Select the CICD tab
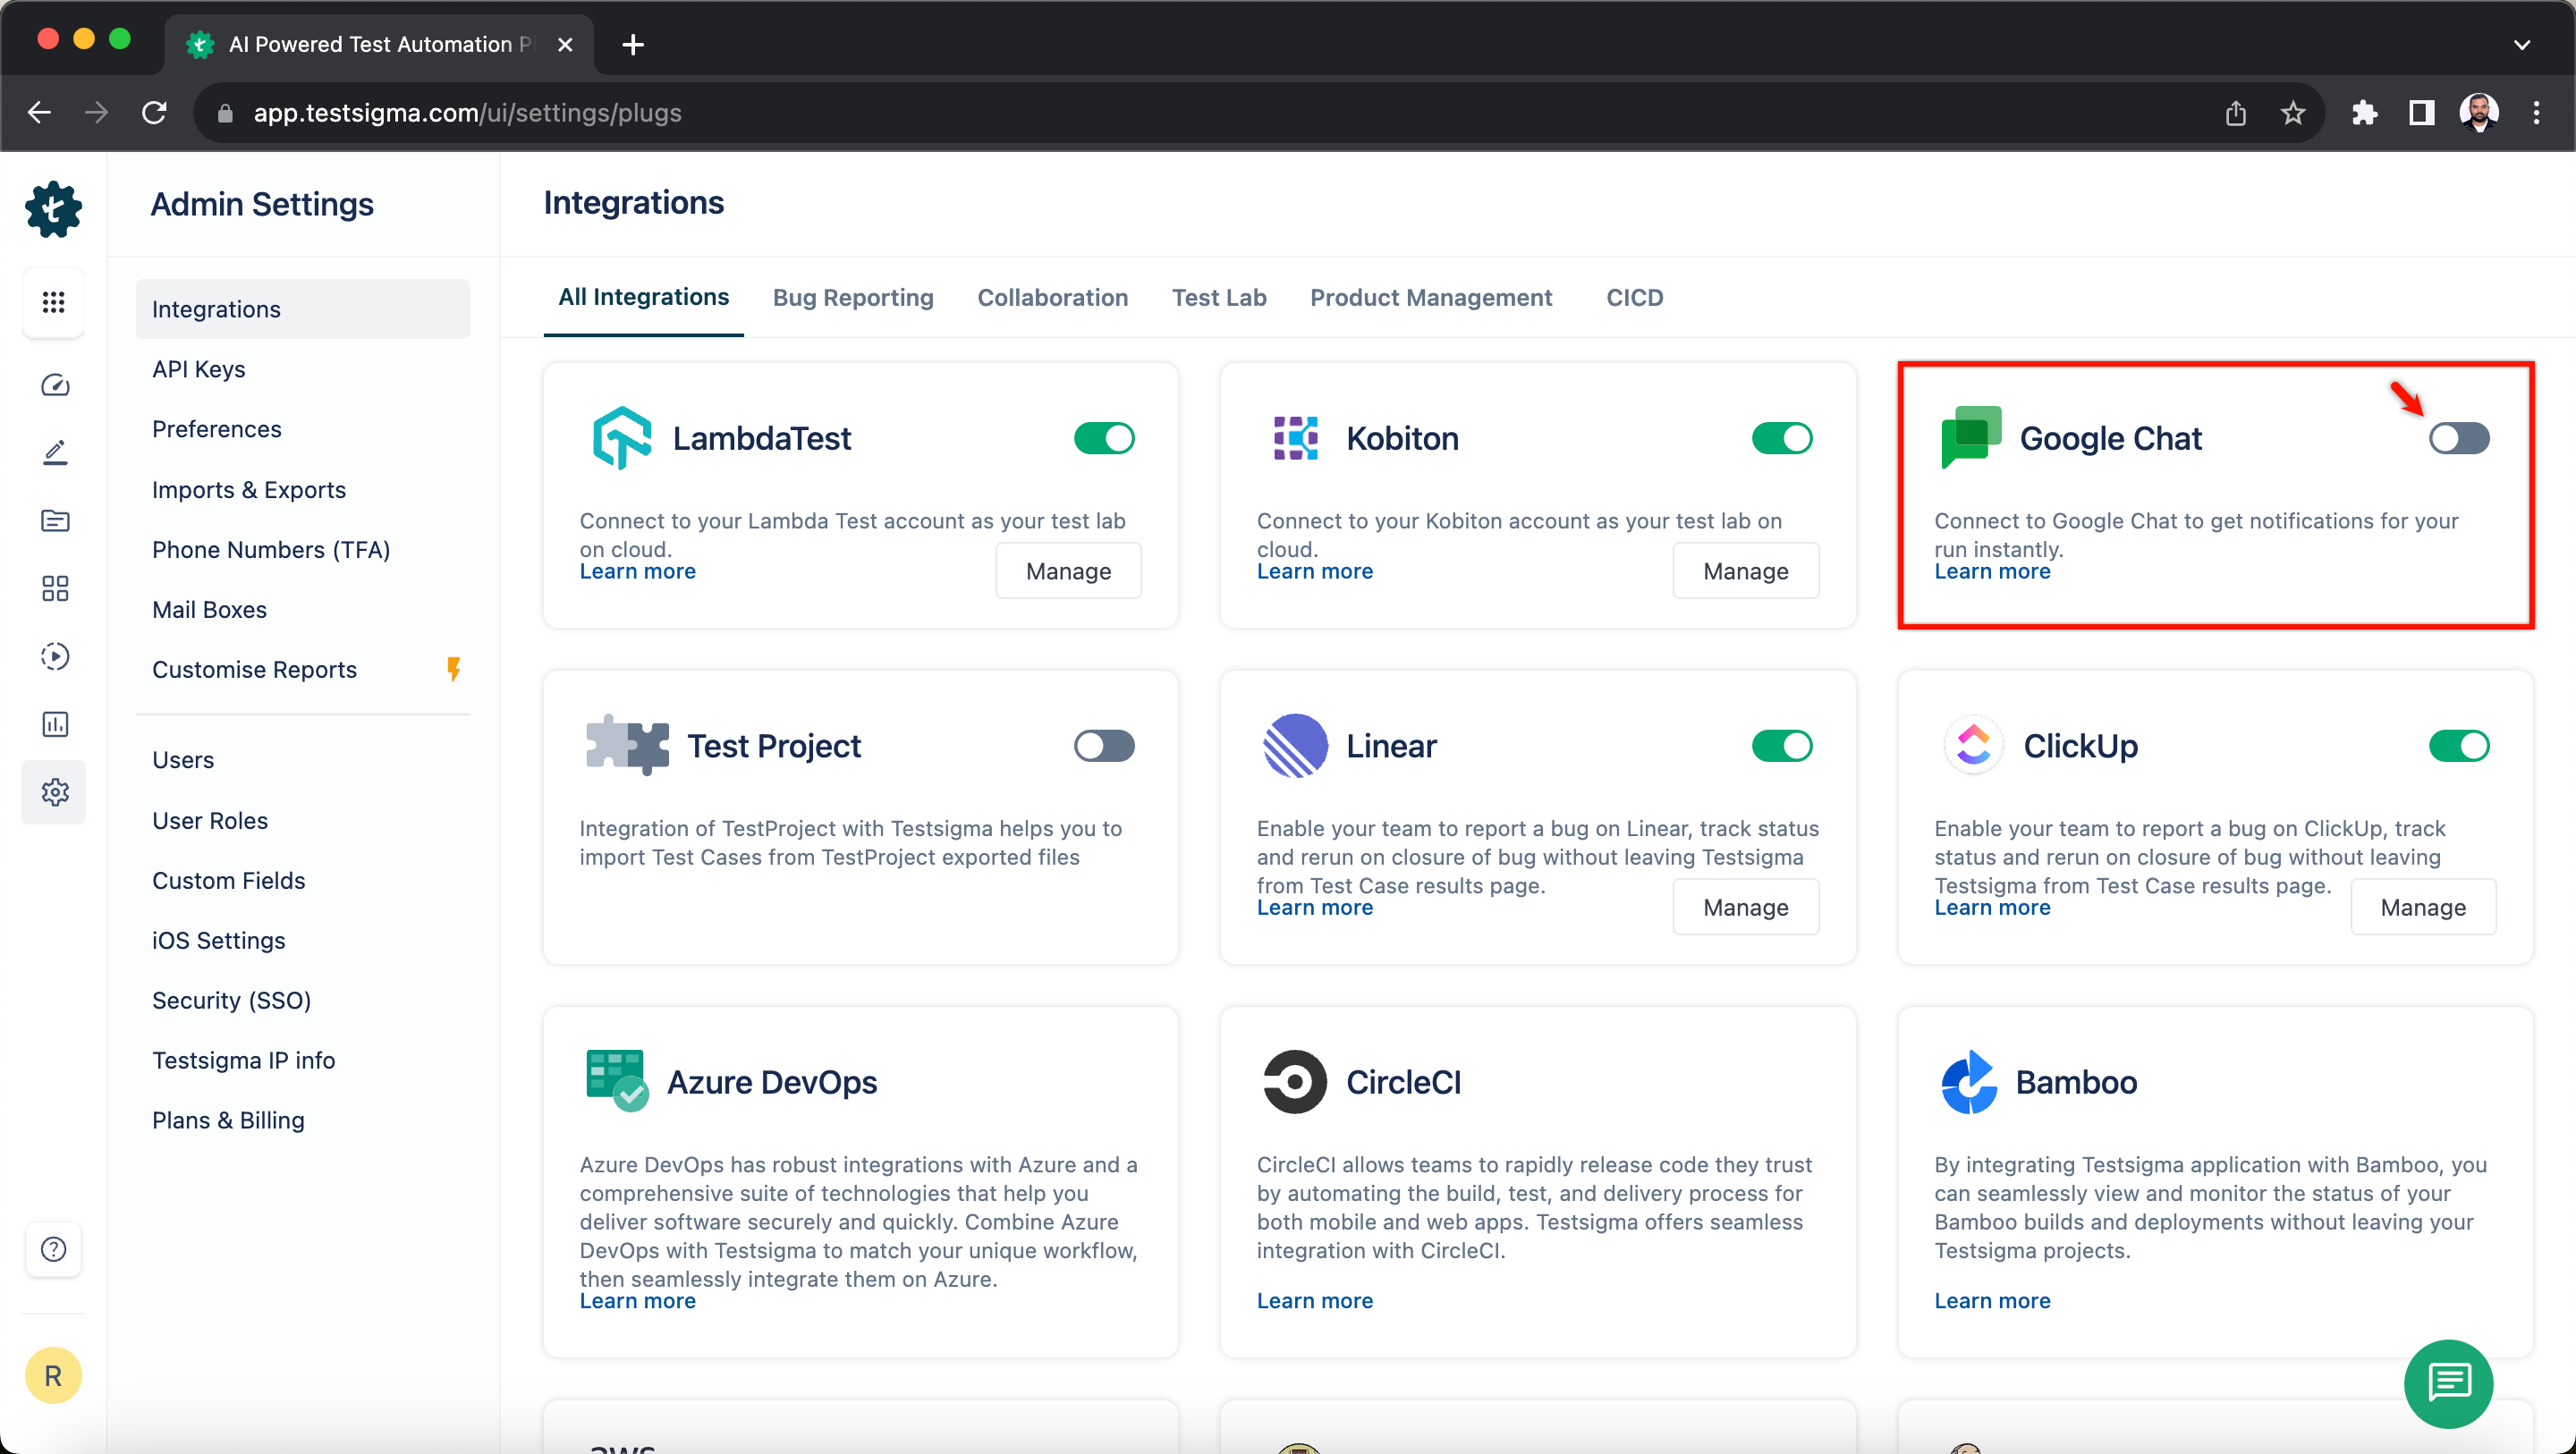 (x=1634, y=298)
